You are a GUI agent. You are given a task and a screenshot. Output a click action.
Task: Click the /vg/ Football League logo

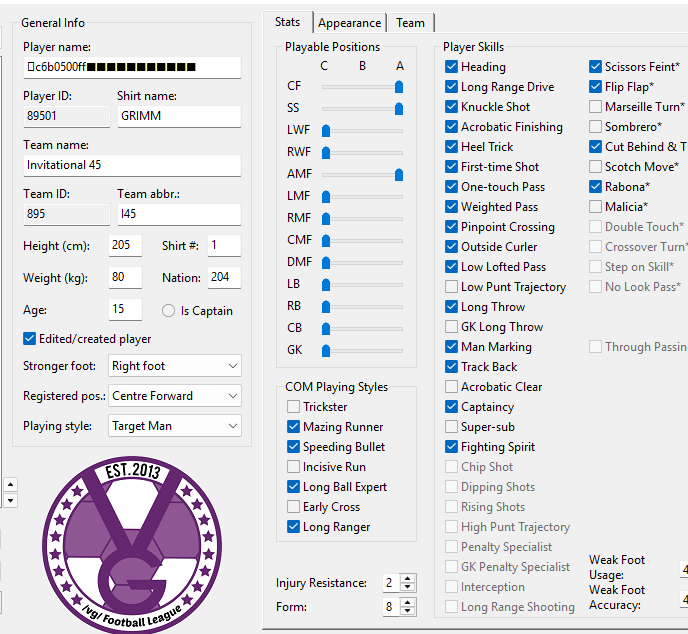point(132,545)
